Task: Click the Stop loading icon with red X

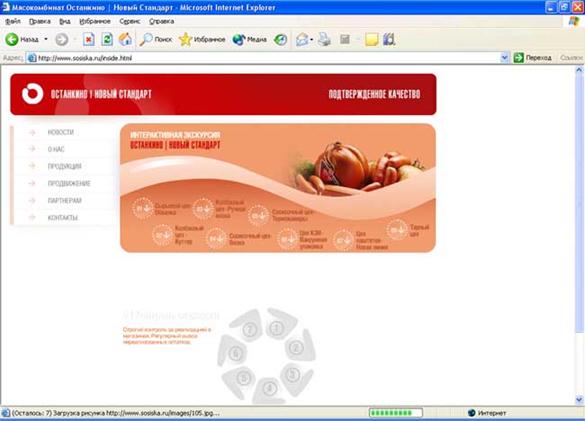Action: (88, 39)
